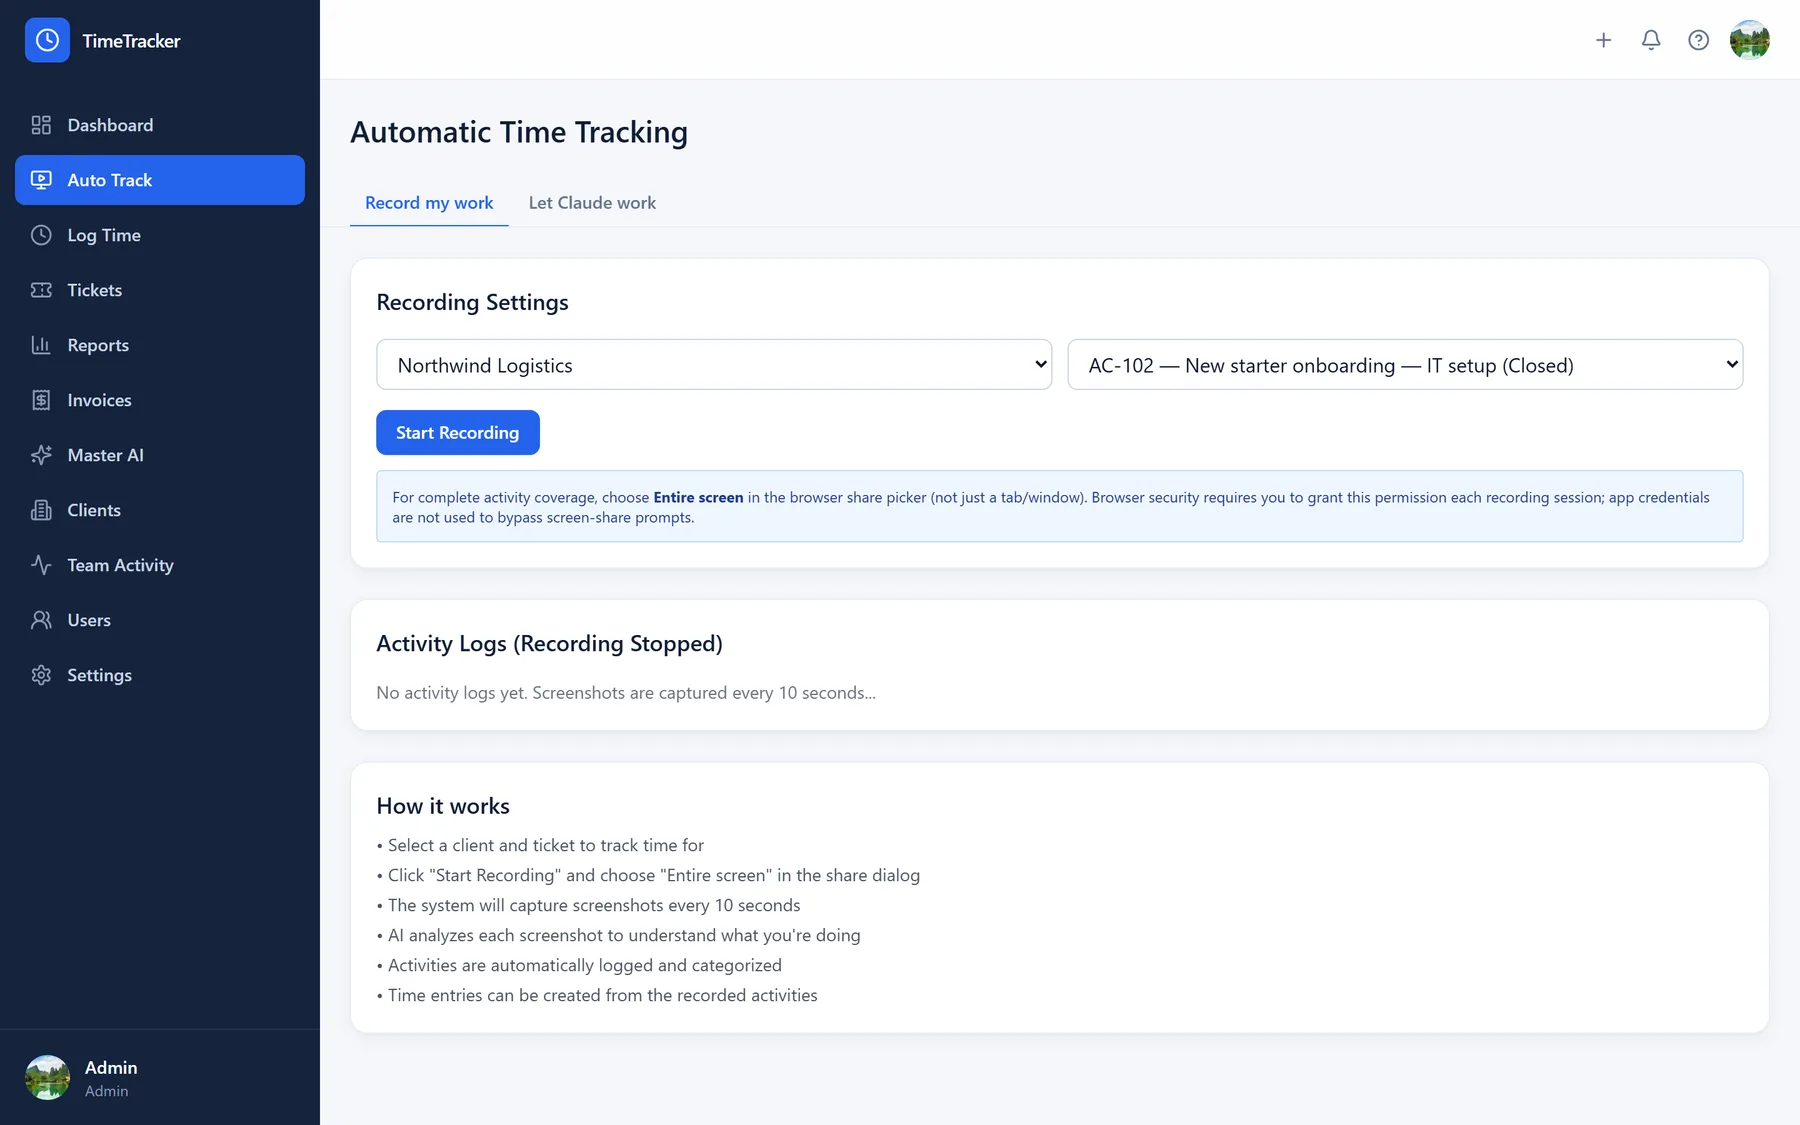The image size is (1800, 1125).
Task: Open the Northwind Logistics client dropdown
Action: point(714,365)
